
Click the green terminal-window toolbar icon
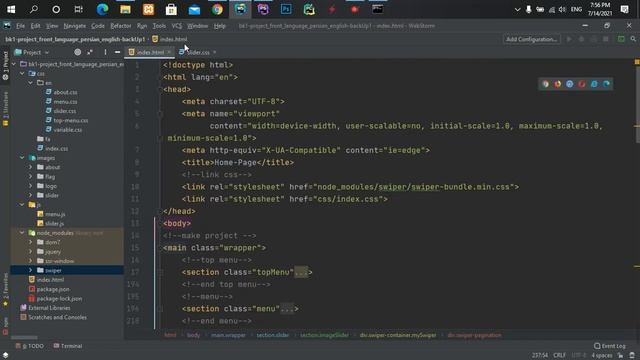click(621, 39)
